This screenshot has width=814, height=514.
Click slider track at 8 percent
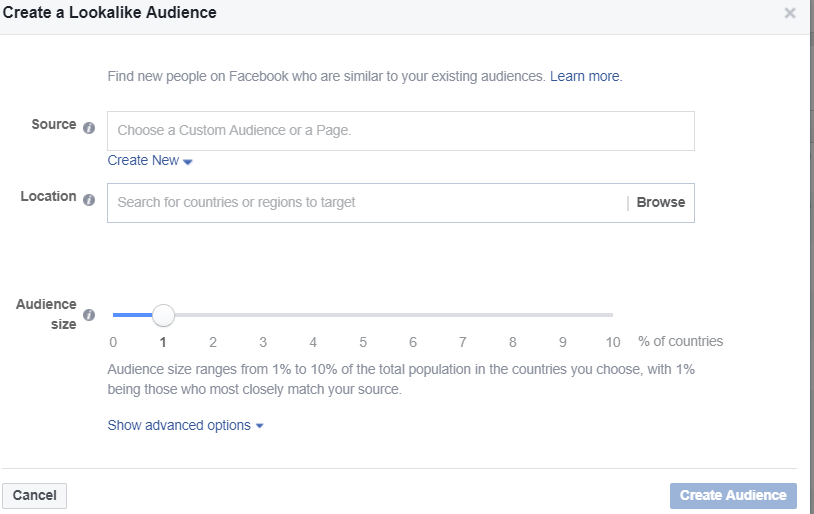512,315
